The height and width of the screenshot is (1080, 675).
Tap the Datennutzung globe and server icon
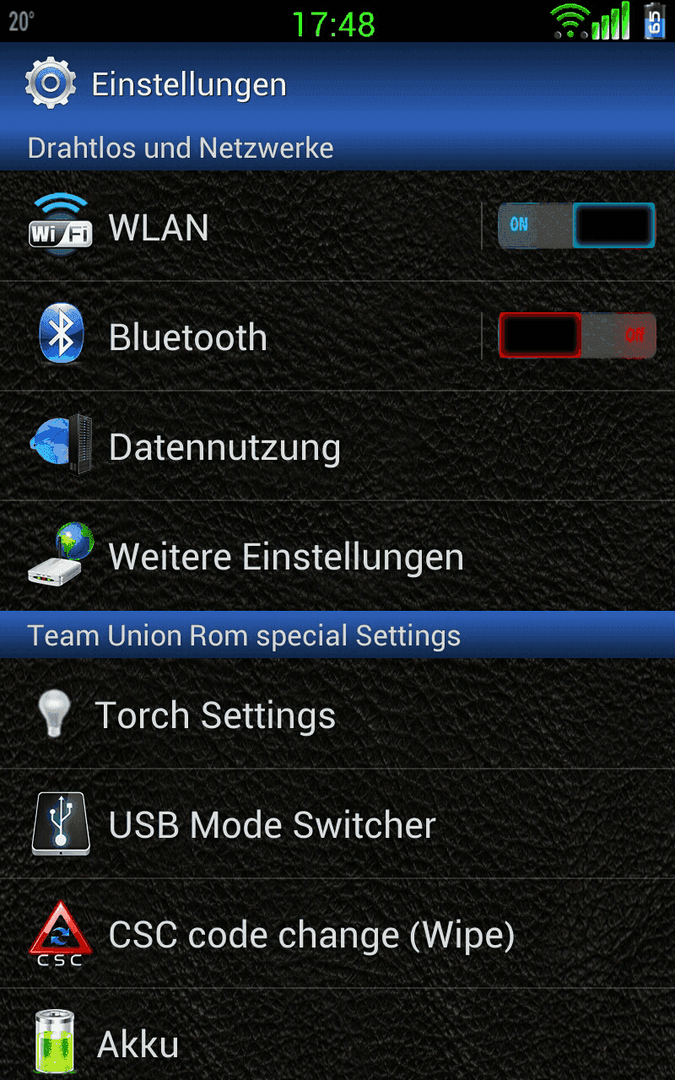coord(61,444)
